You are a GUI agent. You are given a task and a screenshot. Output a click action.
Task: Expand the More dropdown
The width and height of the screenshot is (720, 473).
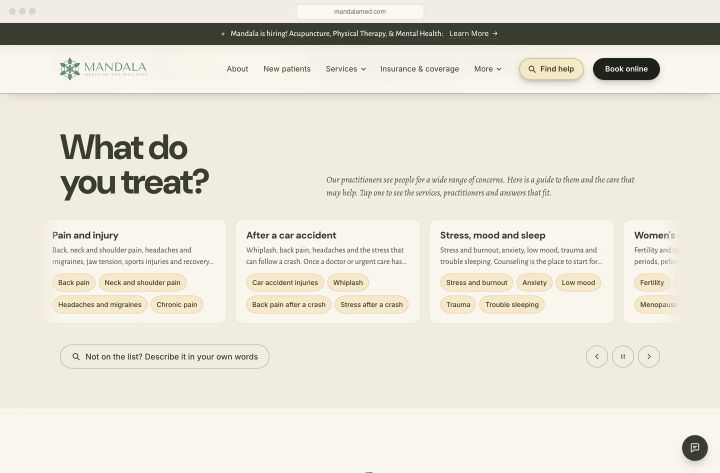click(x=488, y=69)
